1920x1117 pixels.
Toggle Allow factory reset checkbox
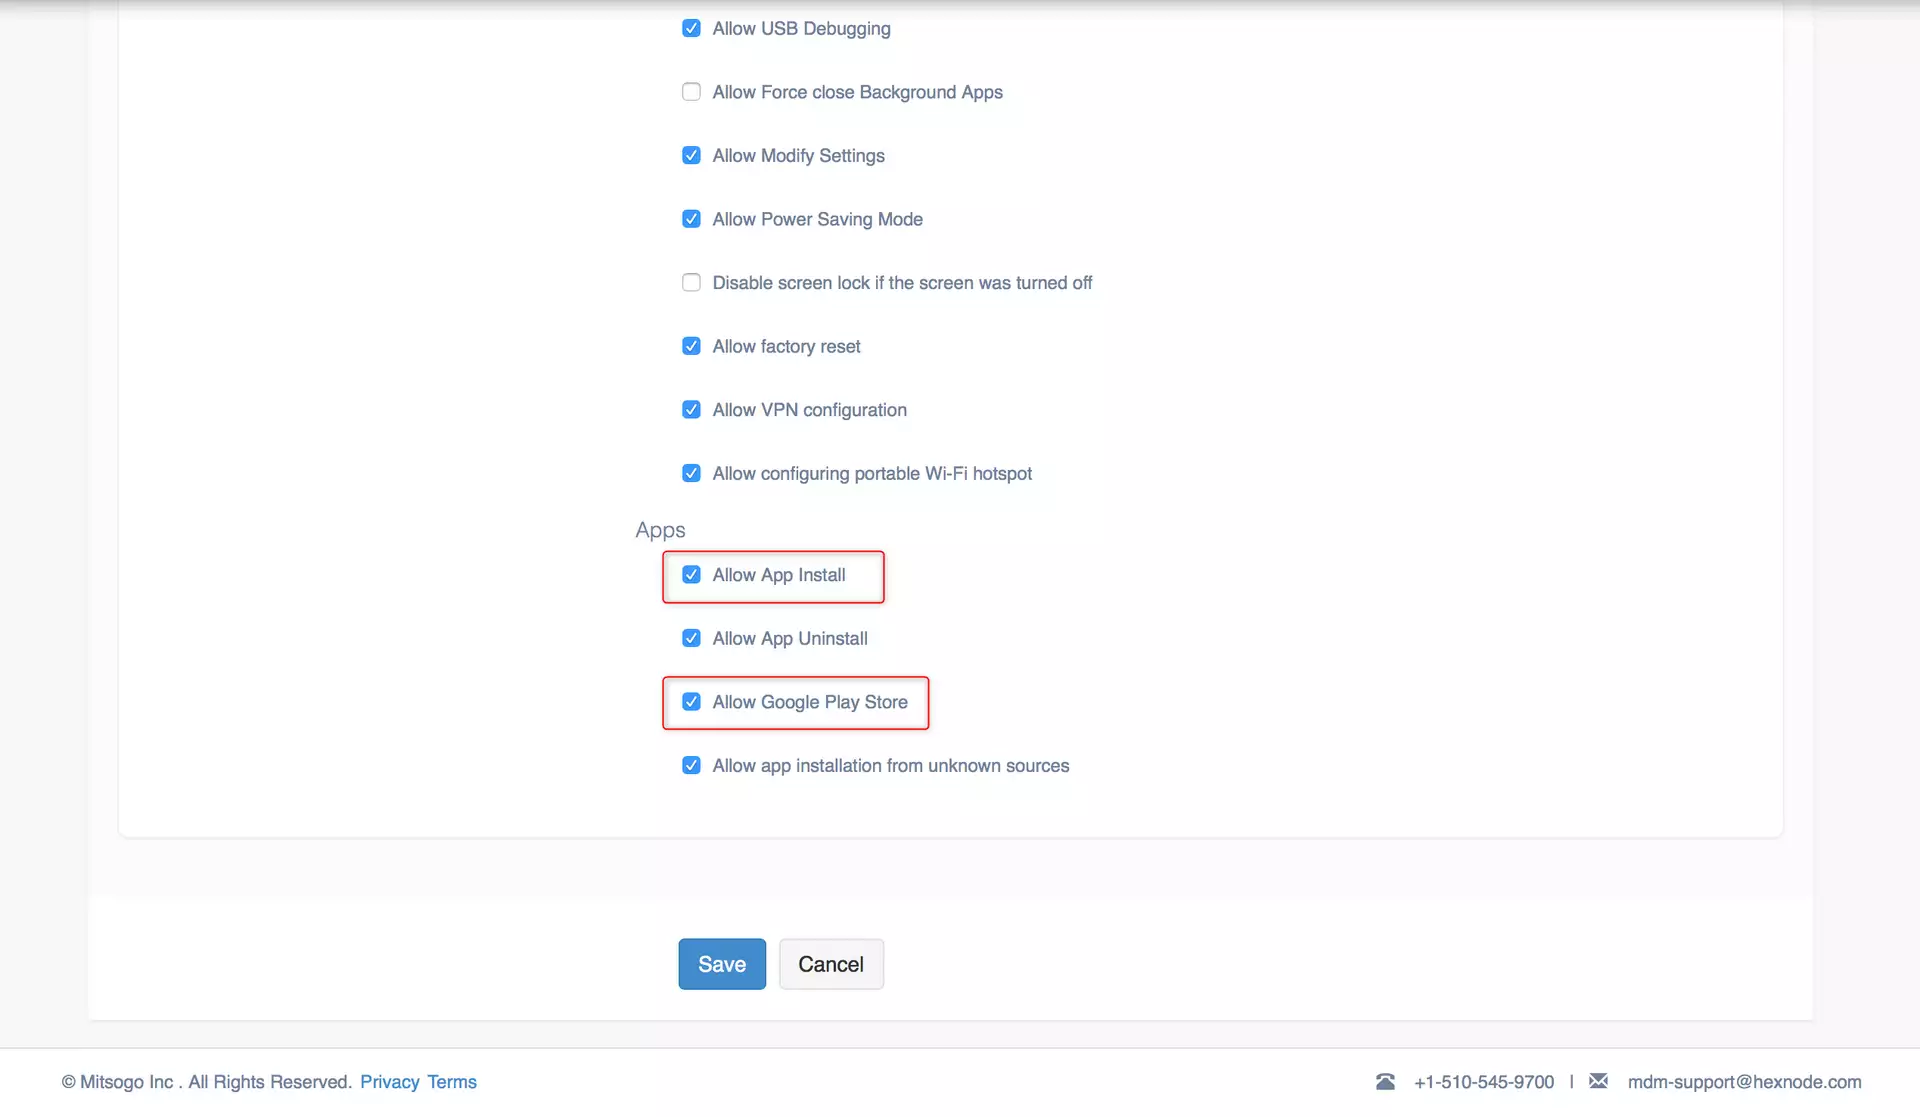[691, 346]
